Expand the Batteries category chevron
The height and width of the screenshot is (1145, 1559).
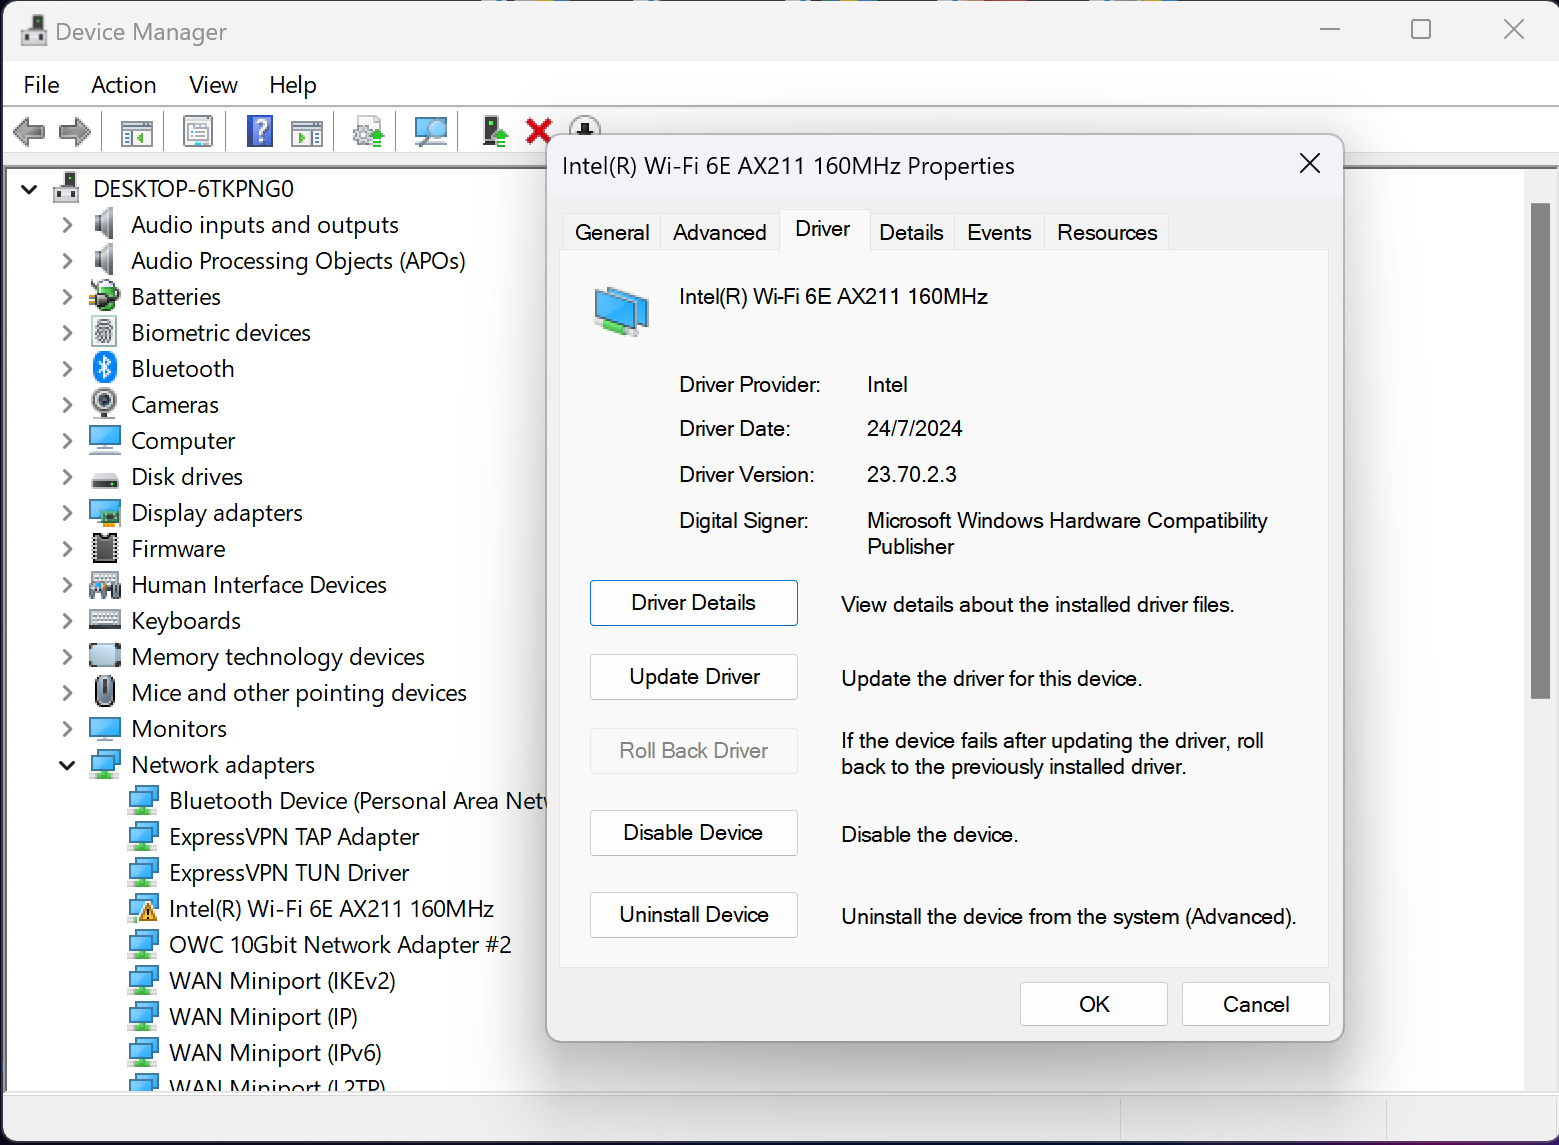click(67, 296)
